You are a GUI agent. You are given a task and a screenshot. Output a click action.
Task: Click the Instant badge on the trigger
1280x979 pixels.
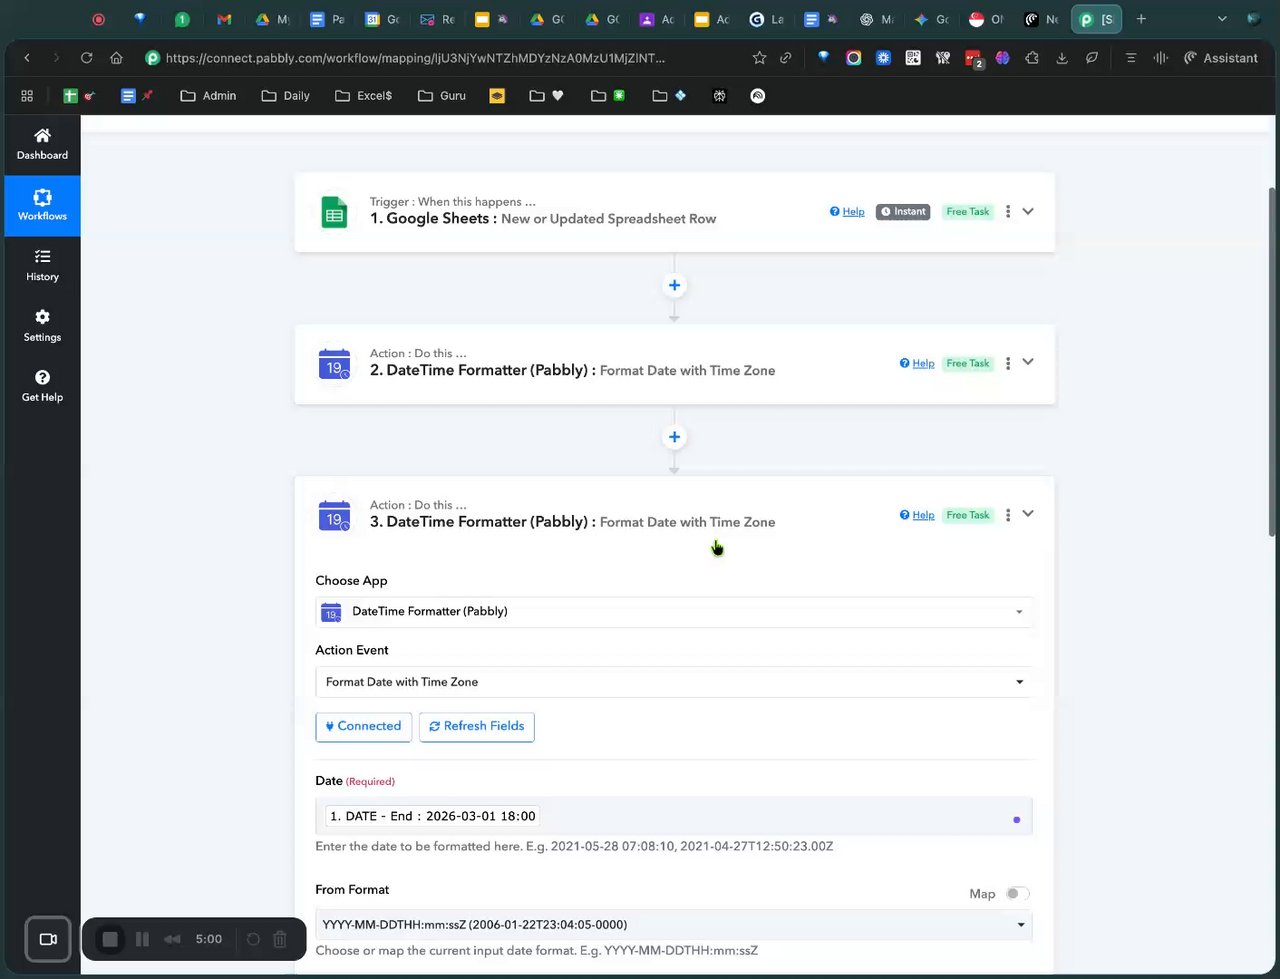click(x=904, y=212)
